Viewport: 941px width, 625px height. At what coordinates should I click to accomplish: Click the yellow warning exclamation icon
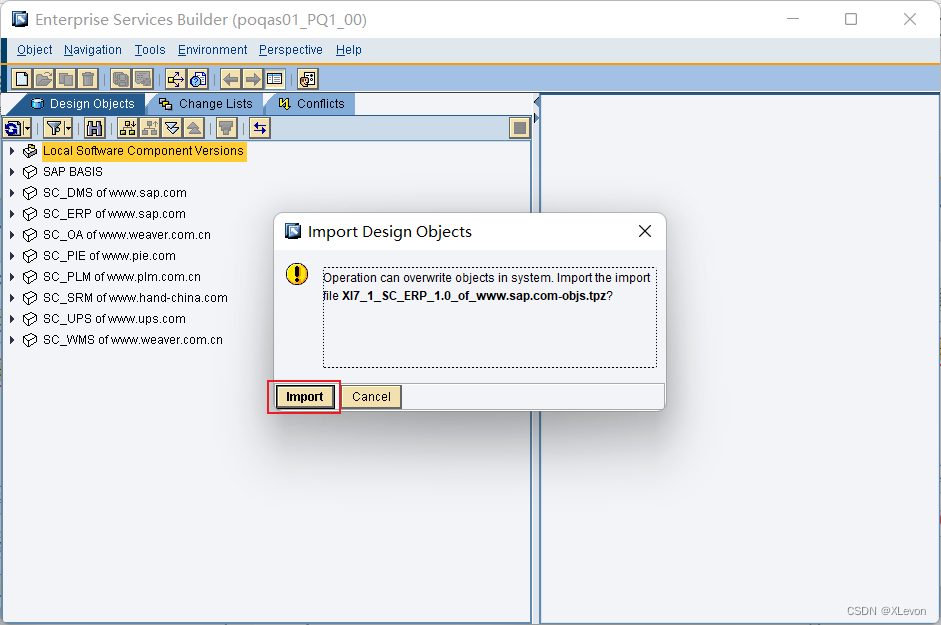click(296, 274)
